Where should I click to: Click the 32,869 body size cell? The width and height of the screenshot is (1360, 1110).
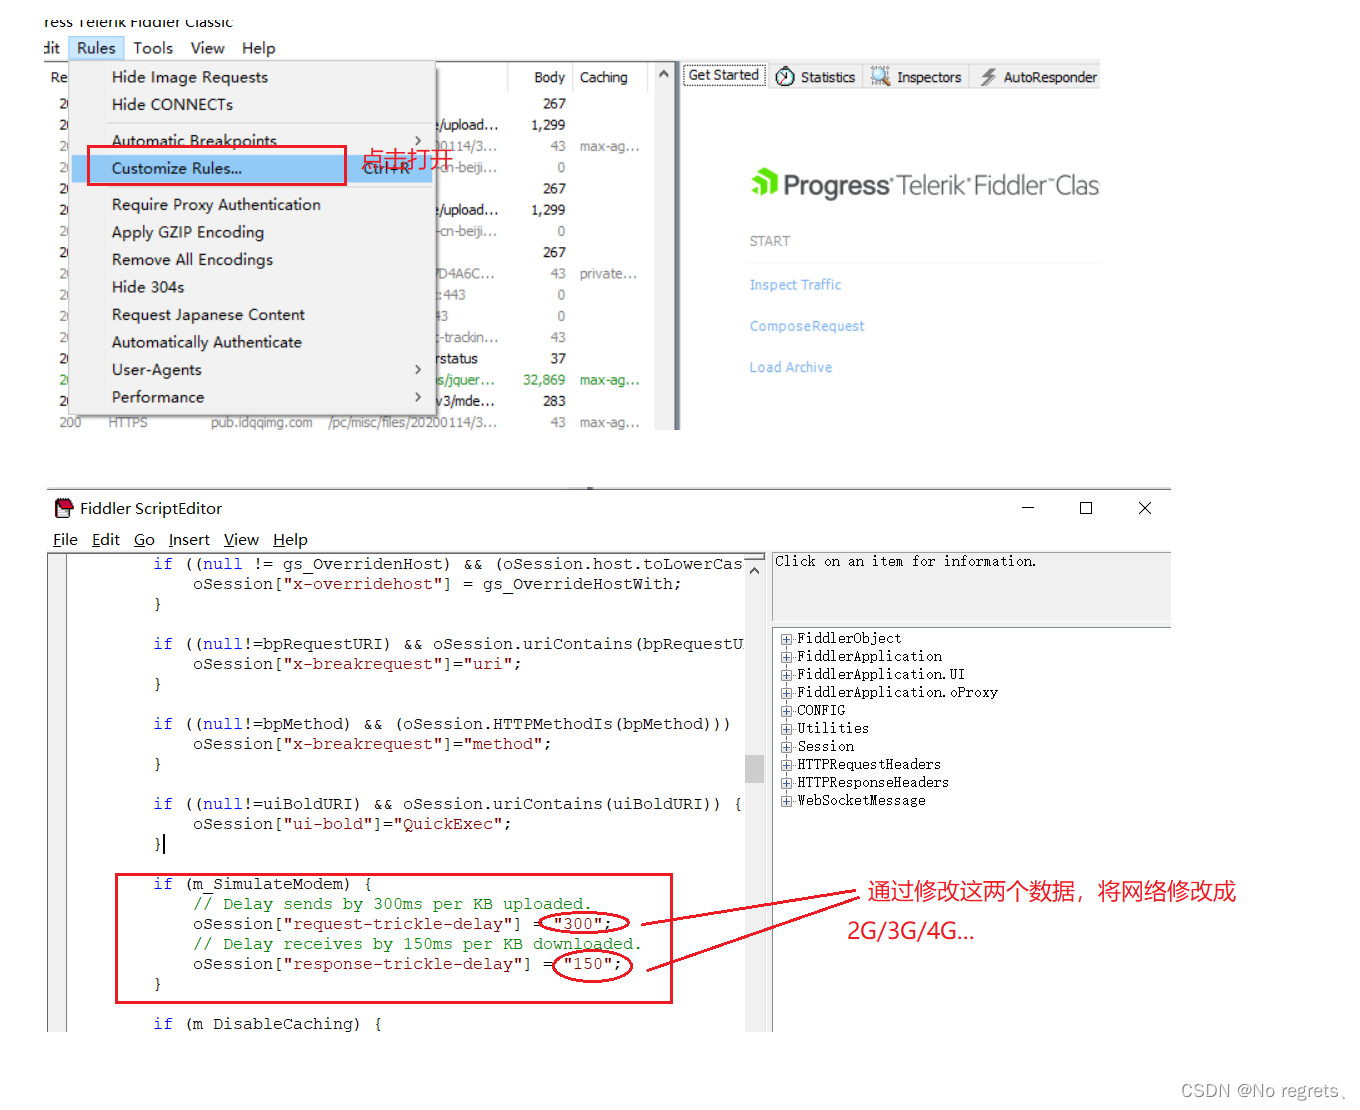544,380
